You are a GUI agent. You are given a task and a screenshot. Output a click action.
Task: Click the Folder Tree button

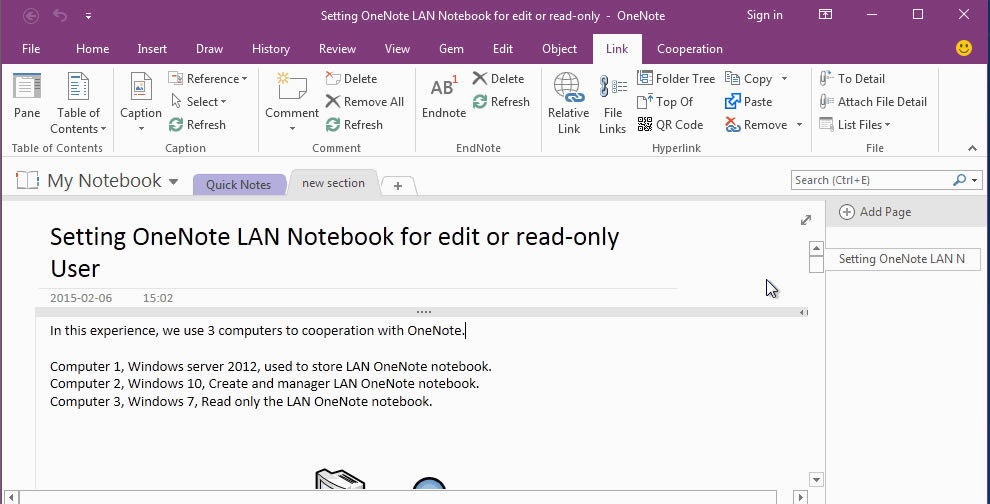point(676,78)
